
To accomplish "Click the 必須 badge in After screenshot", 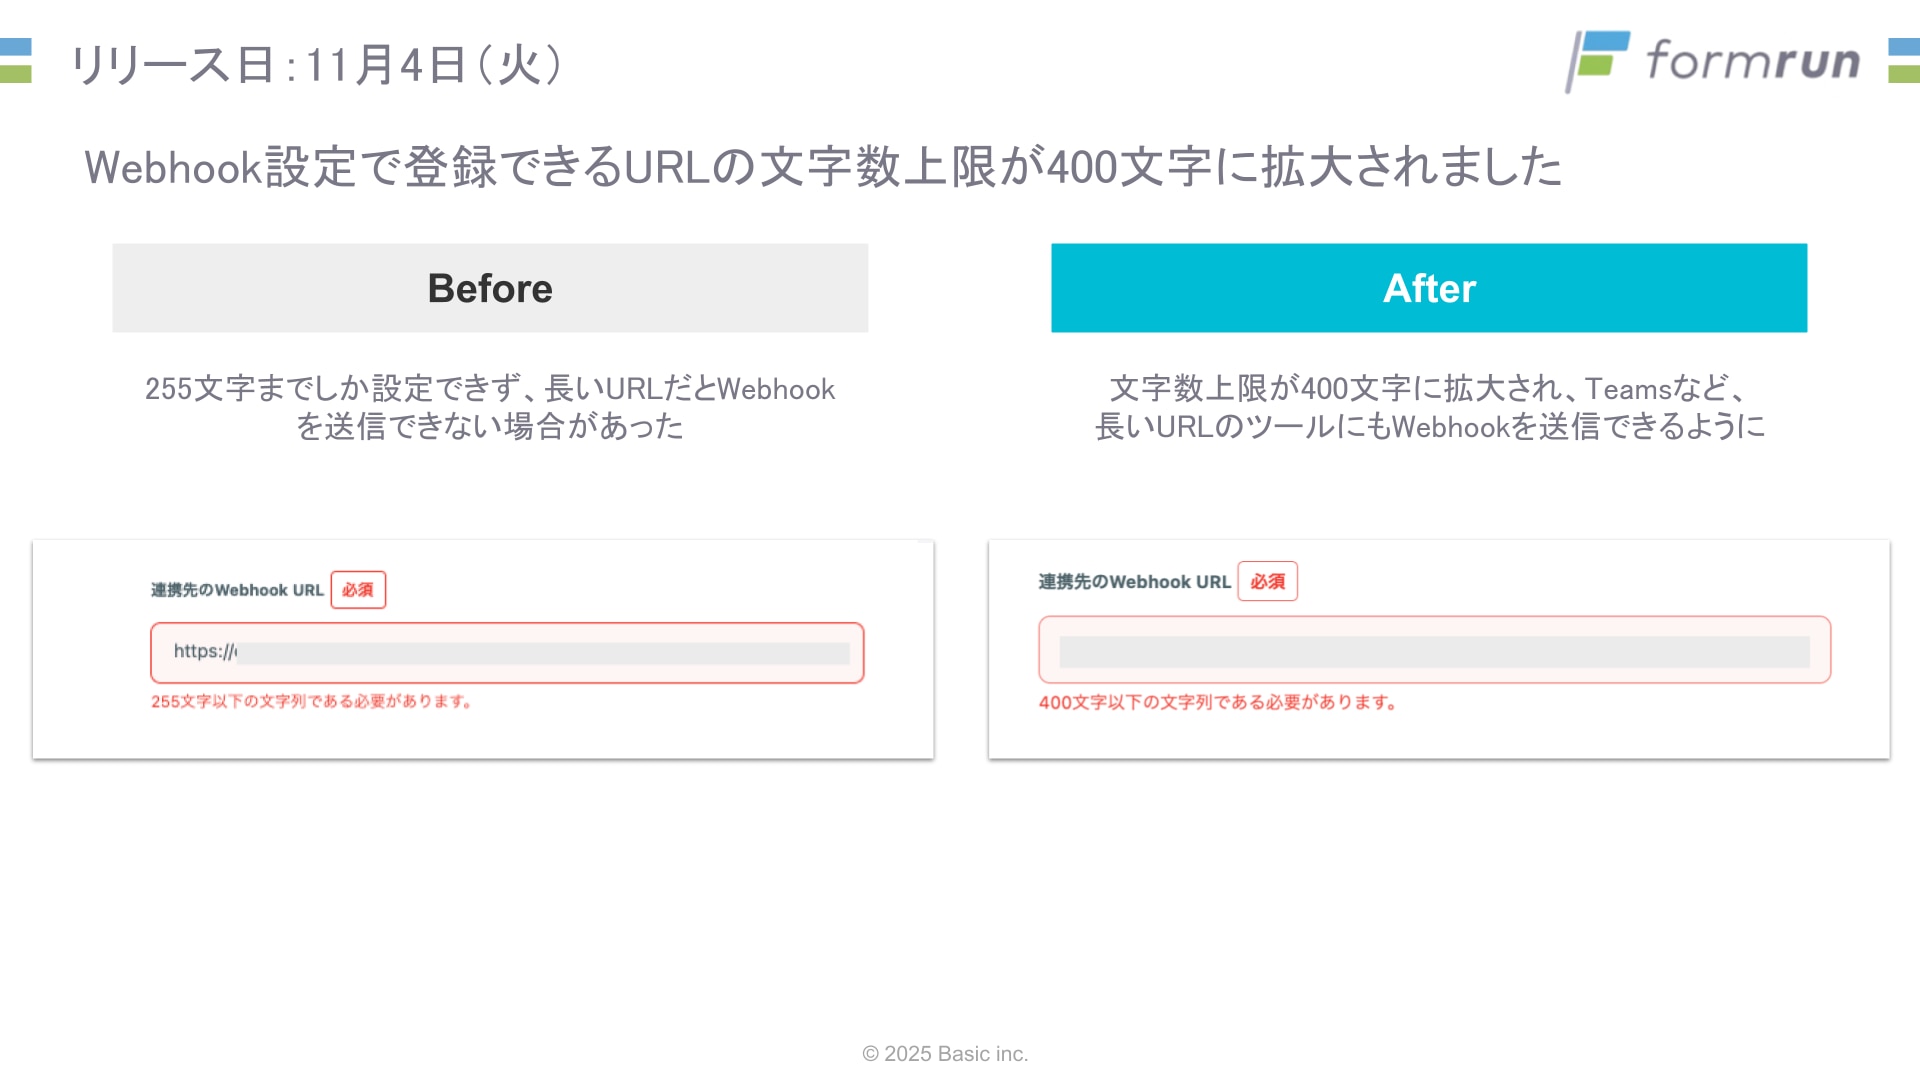I will point(1267,581).
